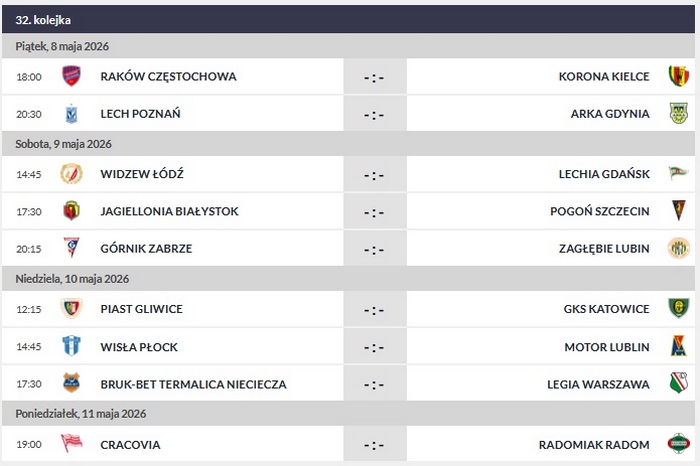Select the Górnik Zabrze club logo
The height and width of the screenshot is (466, 700).
click(71, 248)
